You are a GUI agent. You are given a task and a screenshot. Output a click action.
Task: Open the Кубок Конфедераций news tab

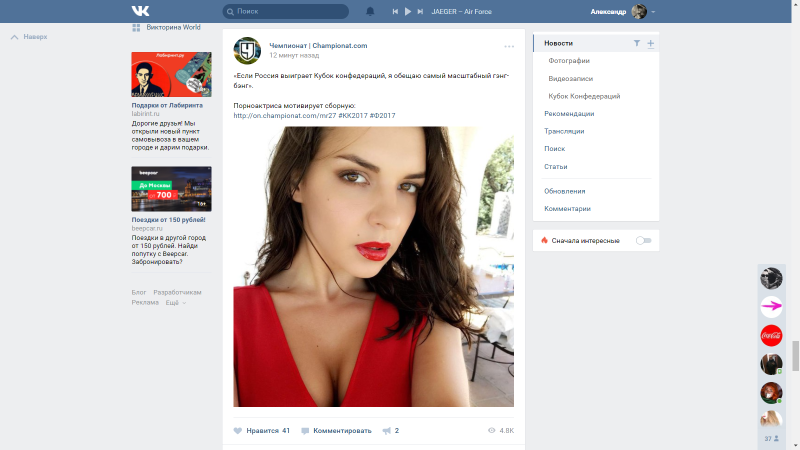point(584,96)
